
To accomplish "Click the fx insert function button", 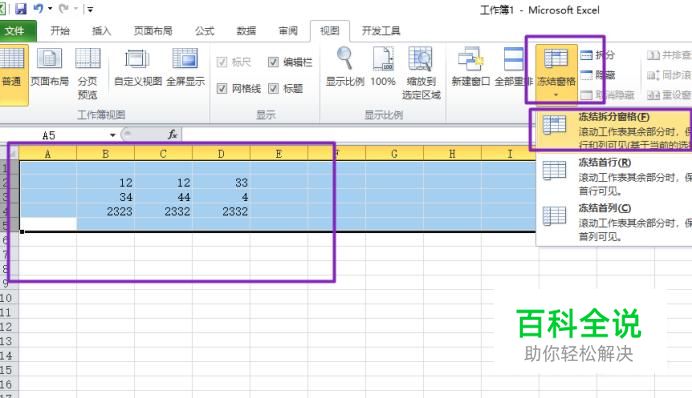I will 172,135.
